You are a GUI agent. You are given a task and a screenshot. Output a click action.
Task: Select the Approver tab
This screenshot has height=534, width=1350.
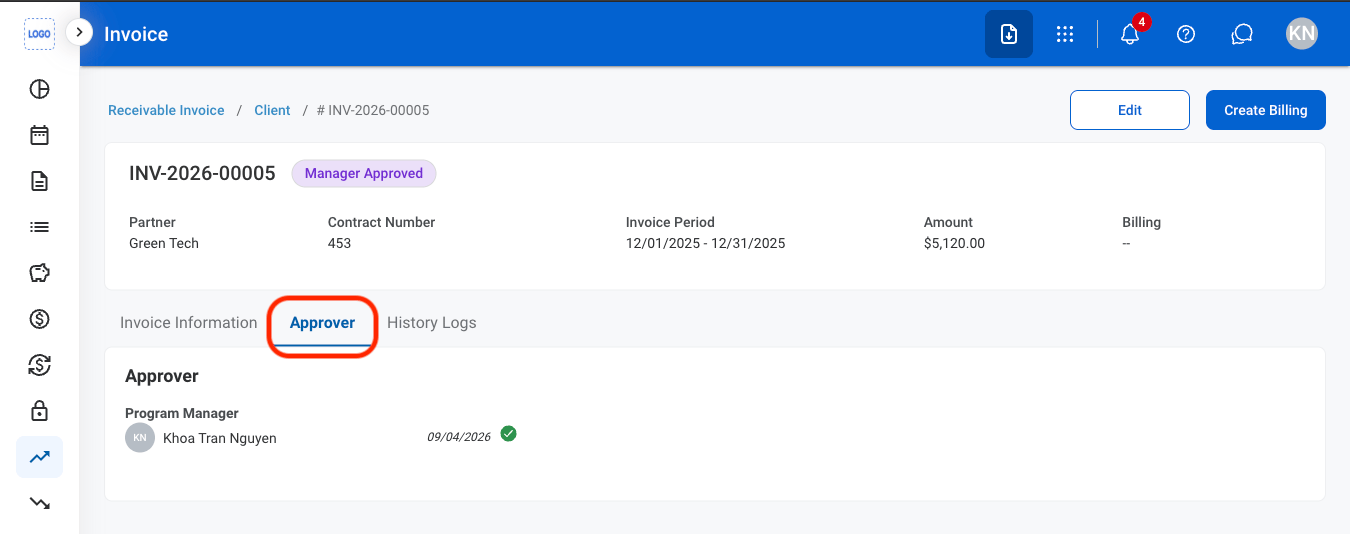point(322,323)
